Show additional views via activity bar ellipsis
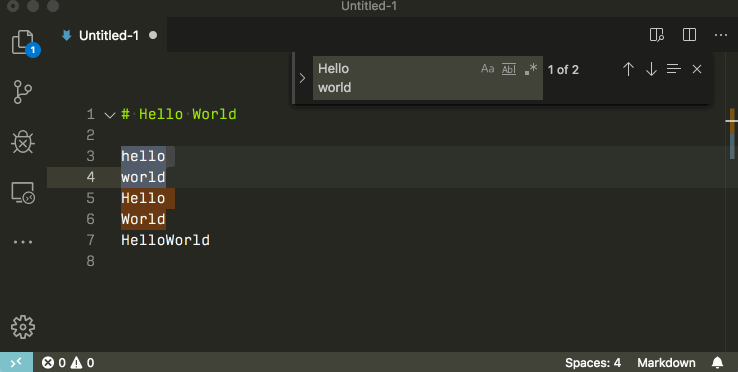738x372 pixels. coord(23,242)
